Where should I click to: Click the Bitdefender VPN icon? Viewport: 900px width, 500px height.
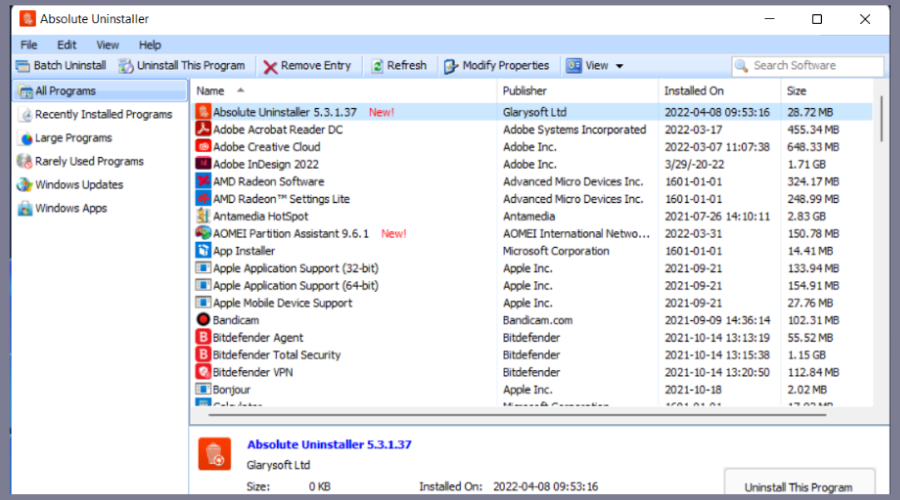click(203, 371)
